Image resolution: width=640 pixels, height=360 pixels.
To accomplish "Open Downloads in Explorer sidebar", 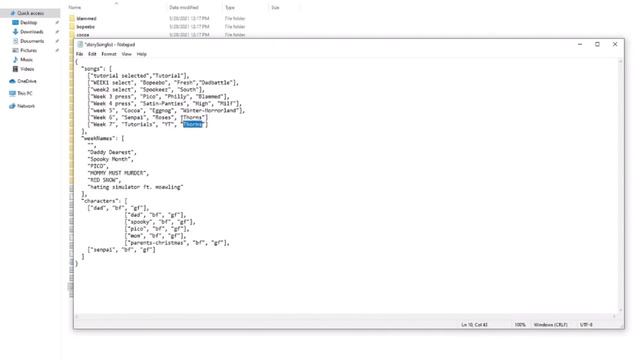I will click(x=31, y=32).
